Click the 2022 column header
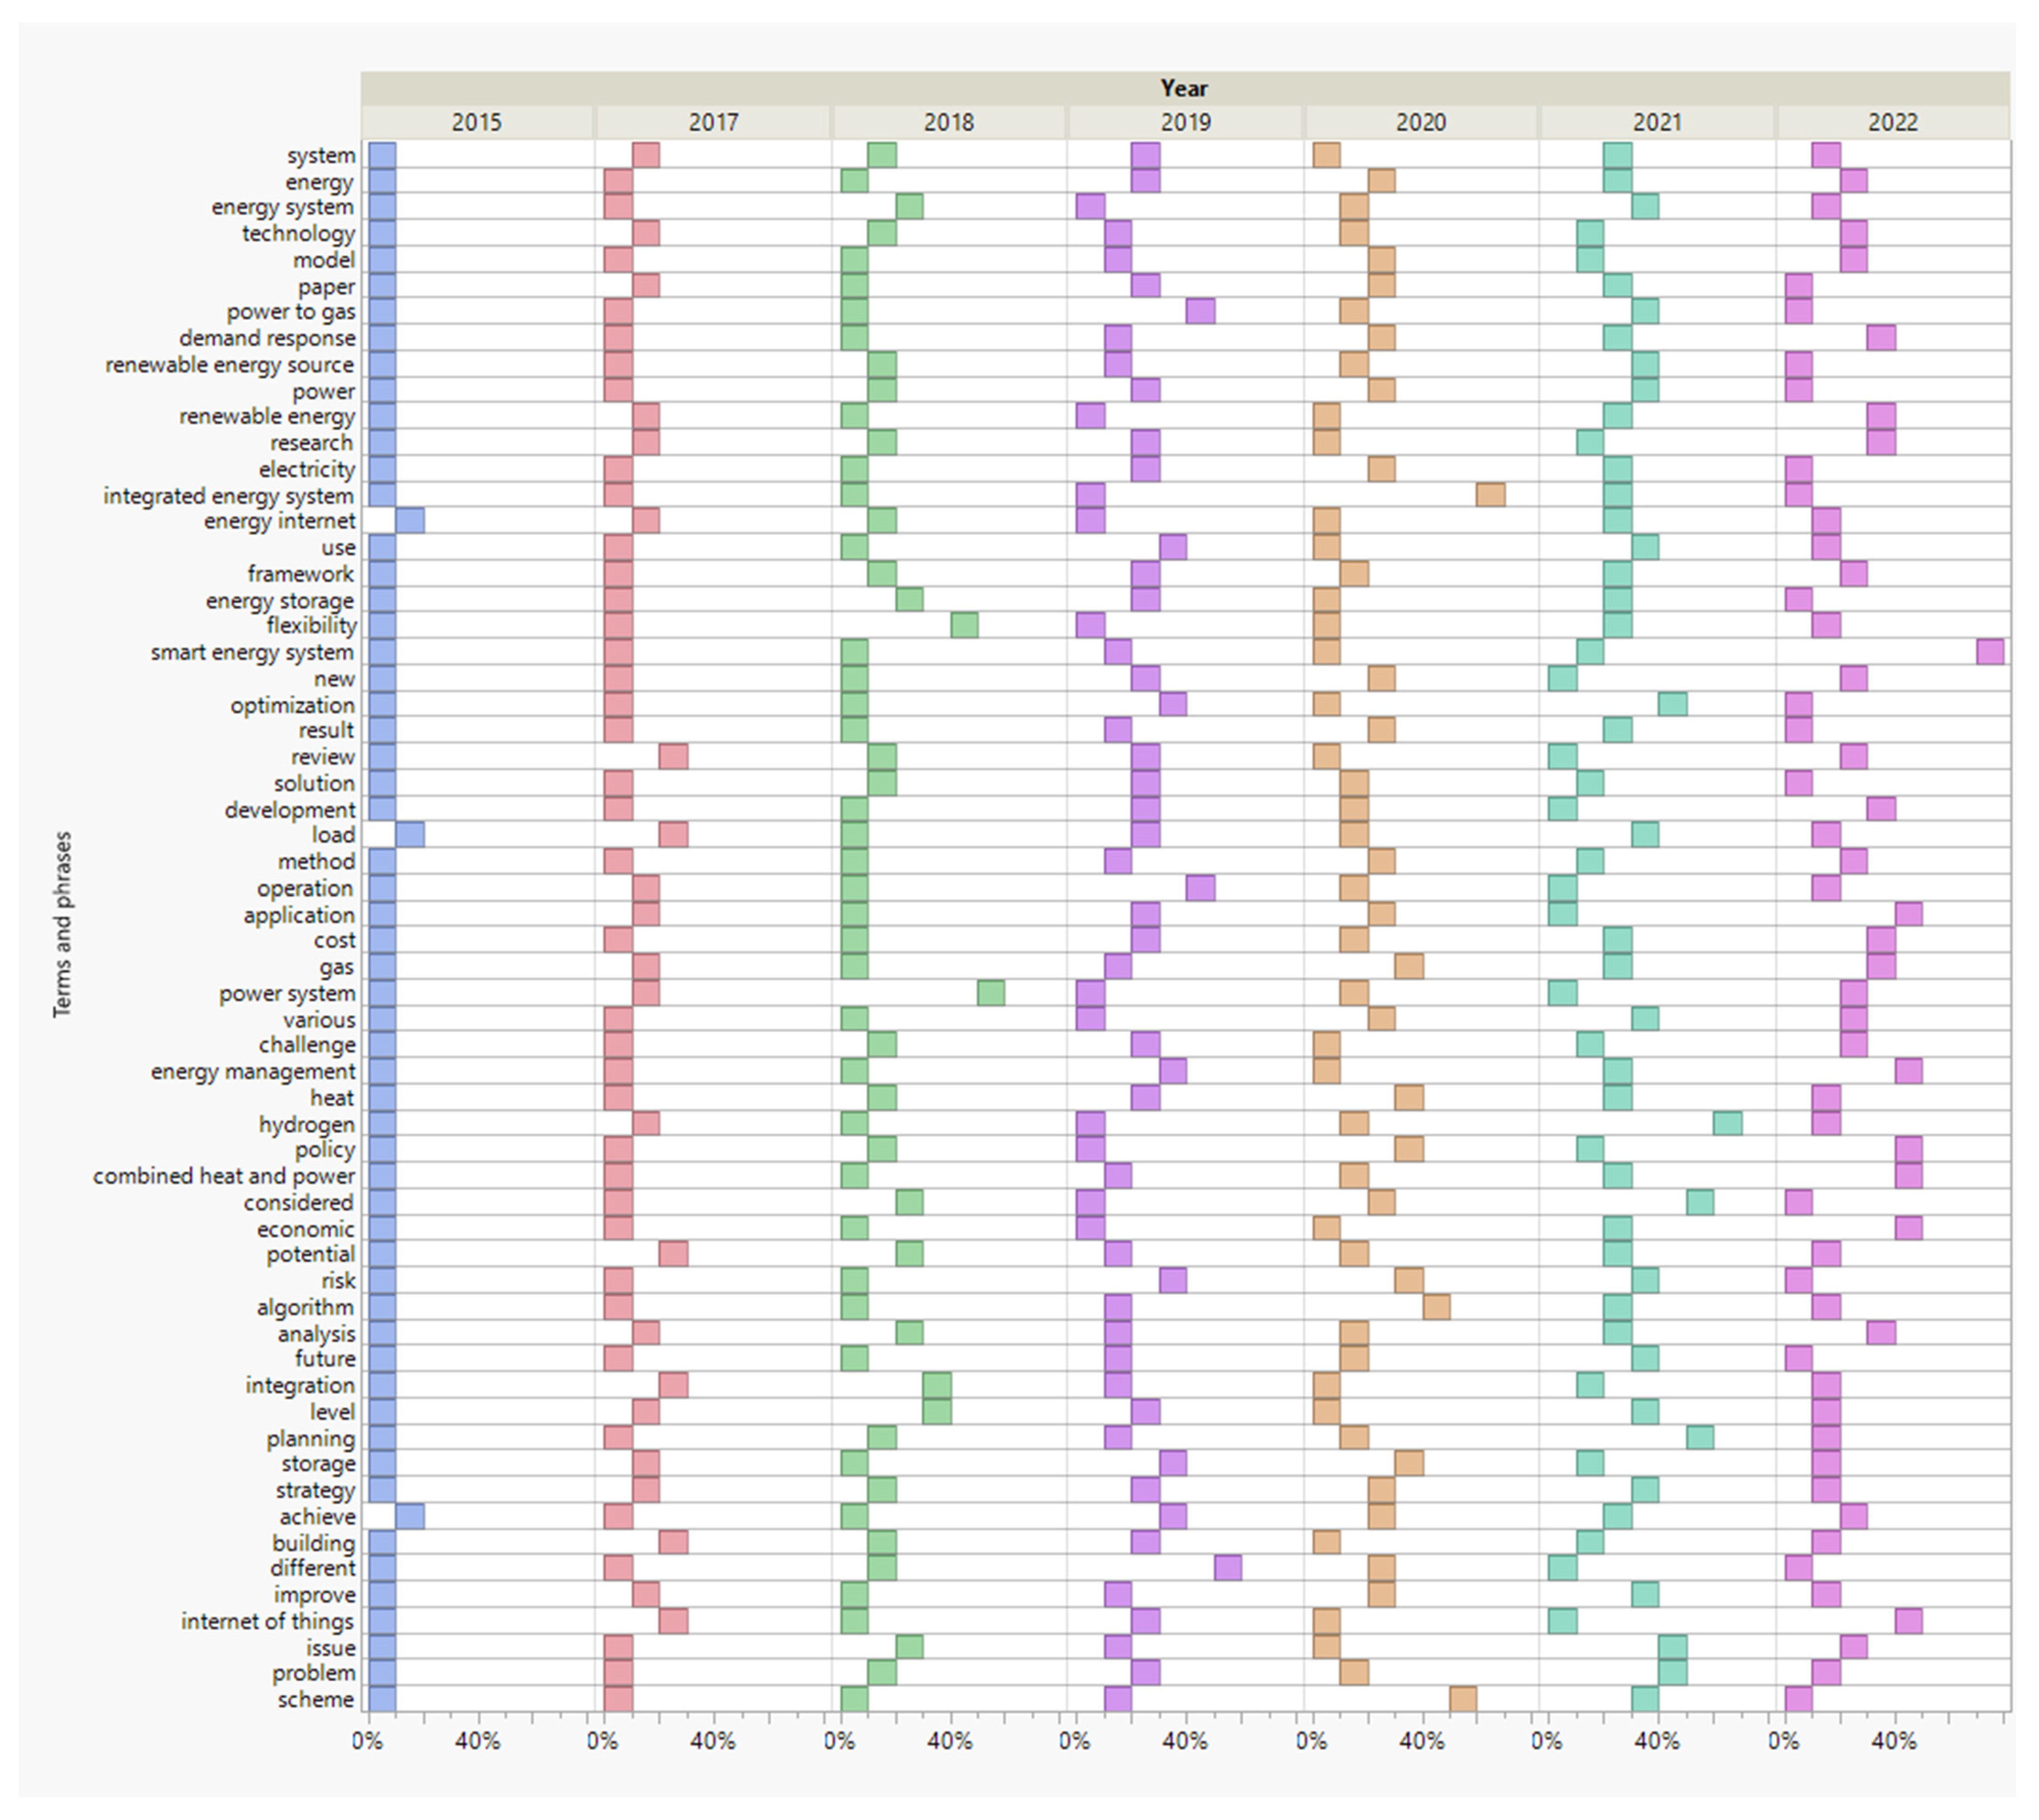Viewport: 2039px width, 1820px height. coord(1892,122)
